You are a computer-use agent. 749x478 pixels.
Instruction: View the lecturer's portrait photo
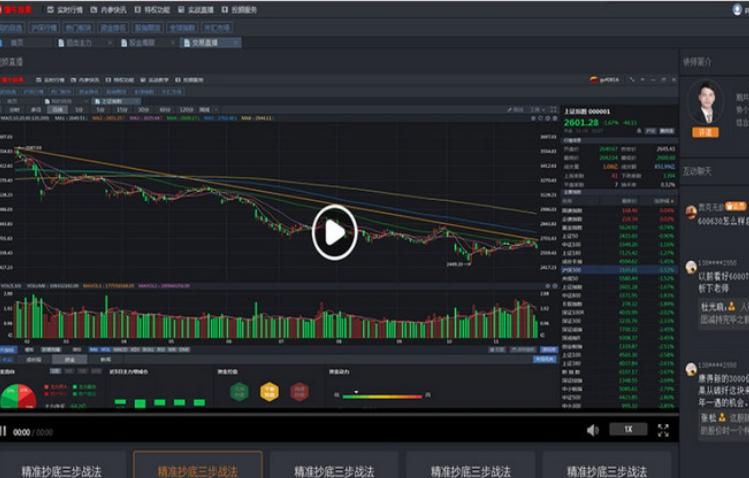click(x=706, y=103)
